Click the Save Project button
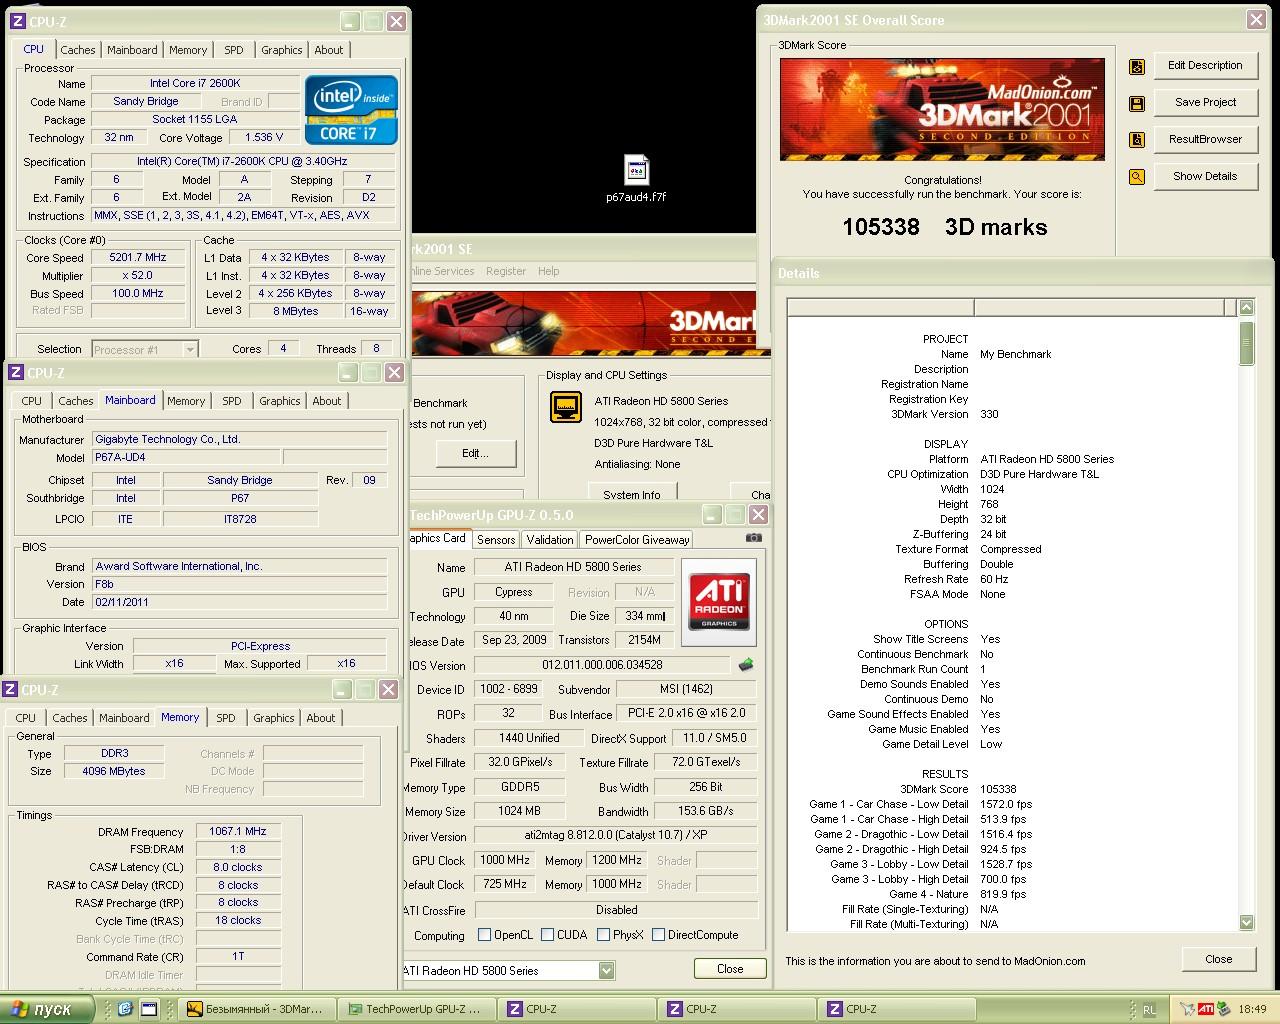This screenshot has width=1280, height=1024. tap(1205, 103)
